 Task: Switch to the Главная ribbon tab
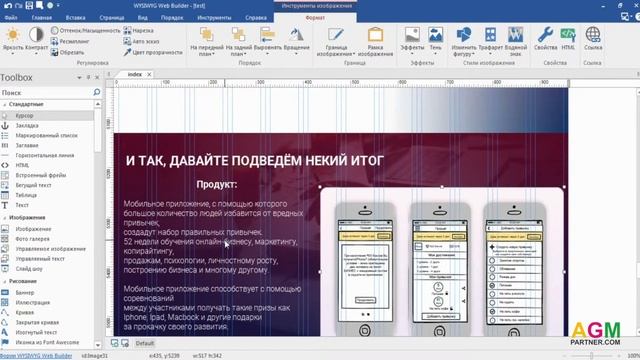pos(42,18)
